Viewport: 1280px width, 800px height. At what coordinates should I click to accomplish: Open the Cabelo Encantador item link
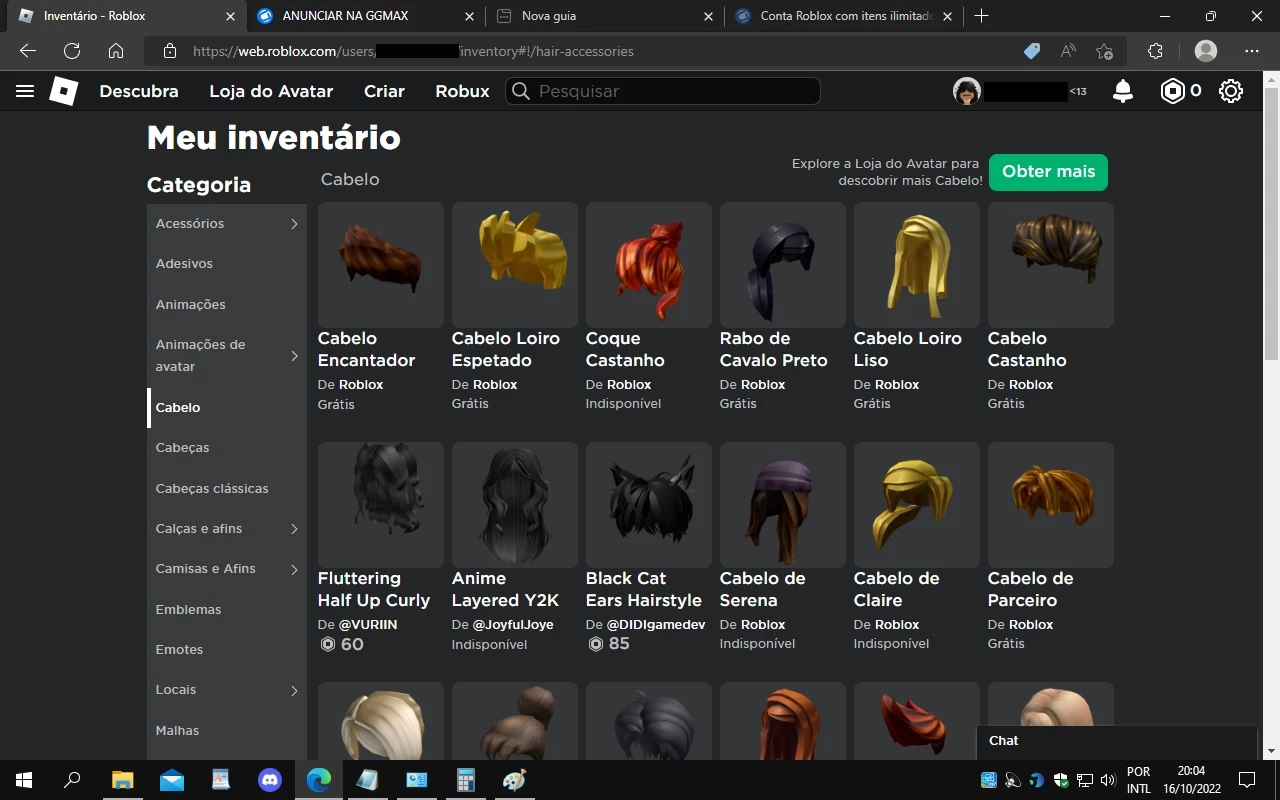366,349
